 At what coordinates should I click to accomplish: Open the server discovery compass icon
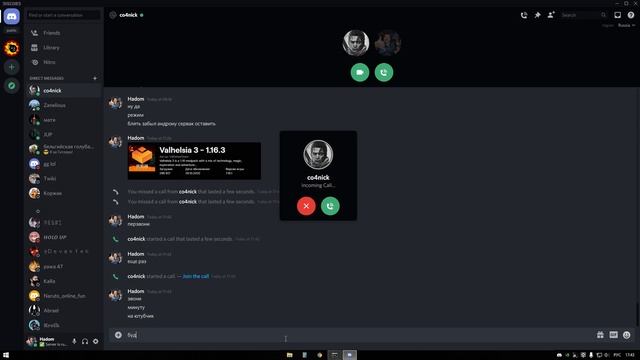[x=11, y=86]
